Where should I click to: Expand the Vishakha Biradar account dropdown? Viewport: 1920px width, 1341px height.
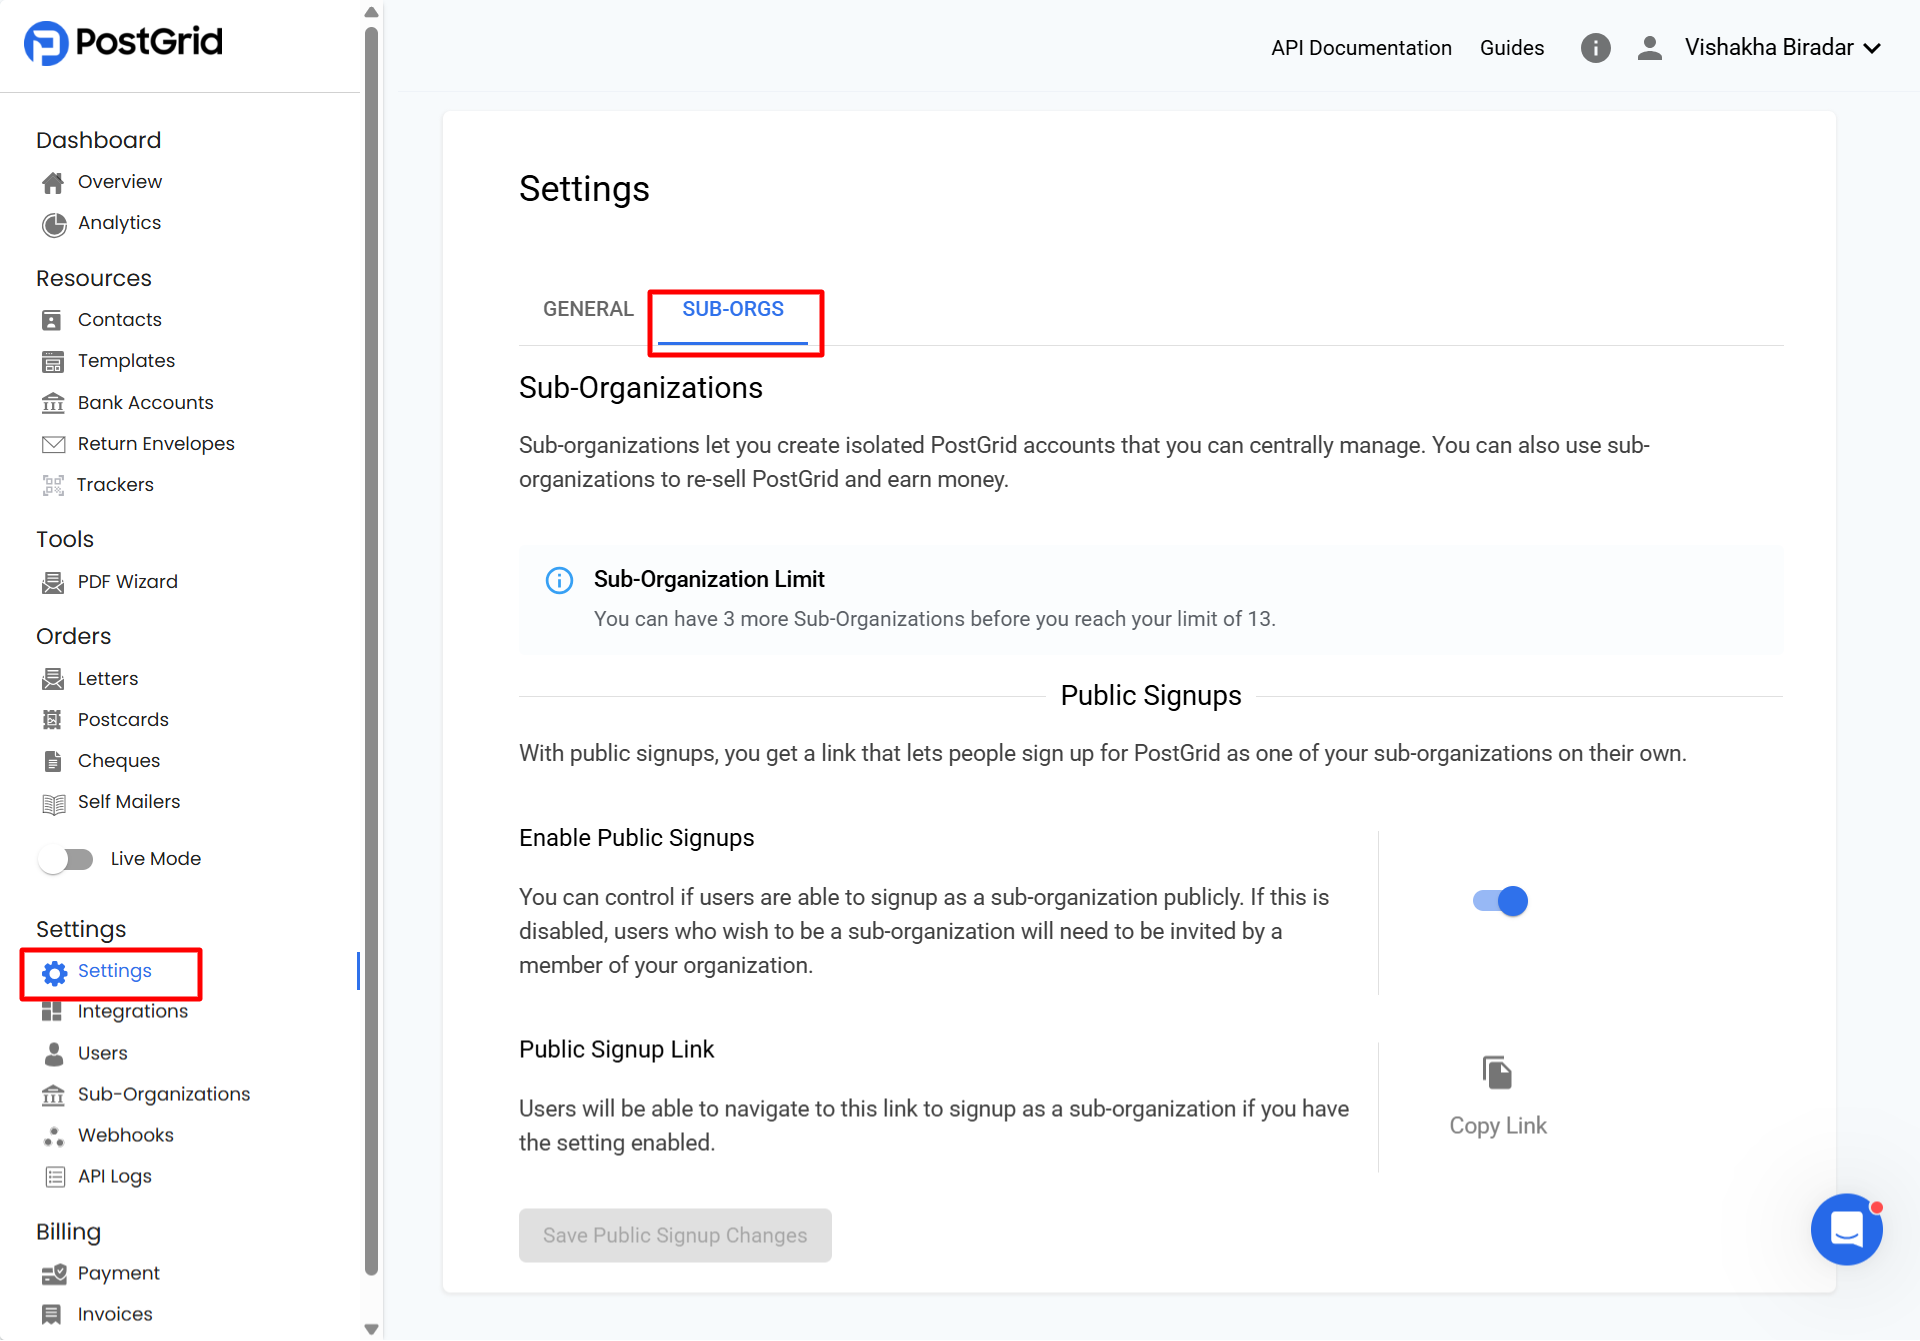(1783, 48)
